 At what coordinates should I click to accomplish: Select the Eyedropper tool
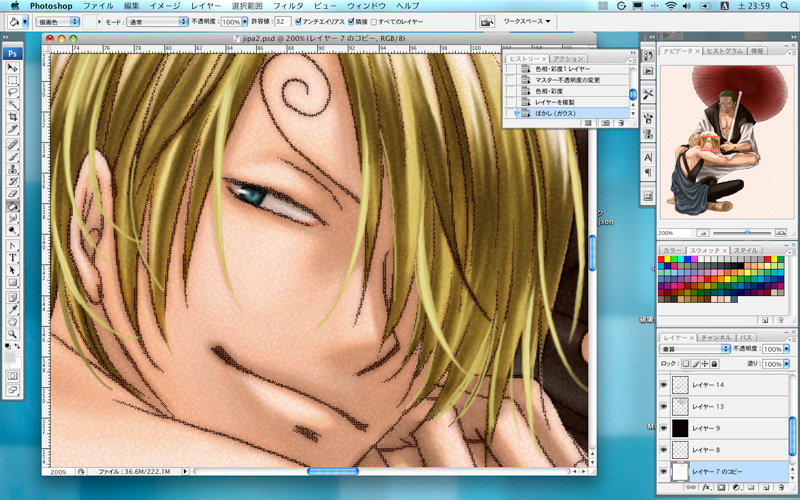(12, 310)
